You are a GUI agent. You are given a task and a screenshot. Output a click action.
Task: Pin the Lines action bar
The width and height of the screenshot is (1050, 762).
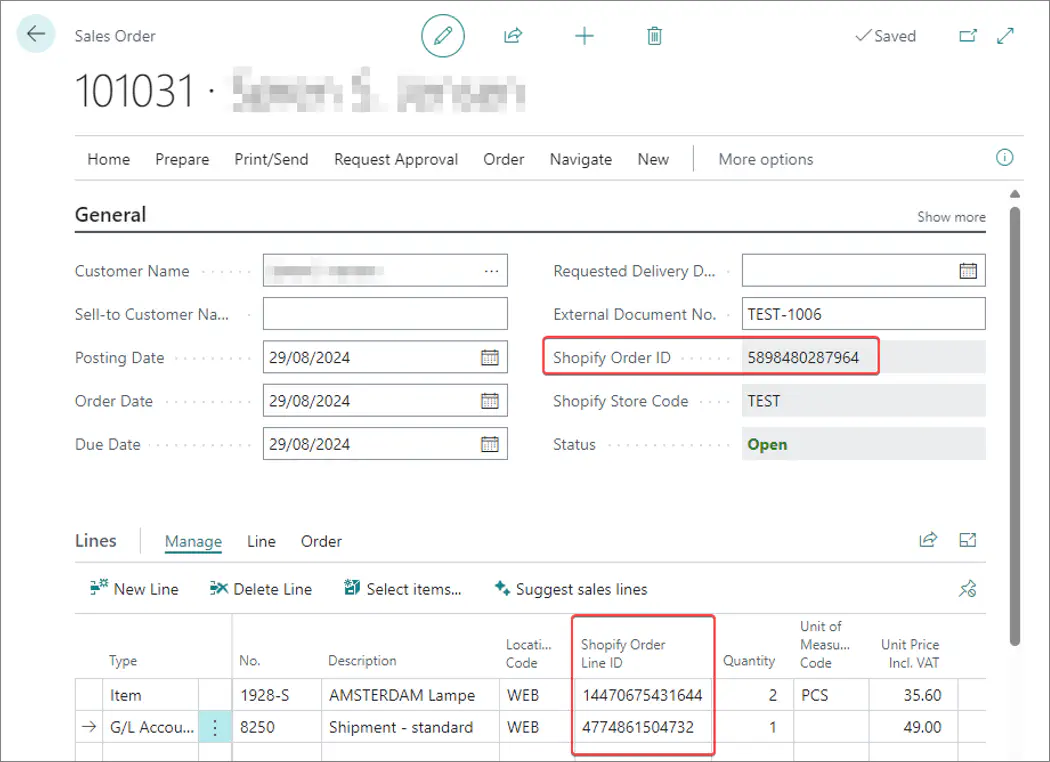pos(968,589)
